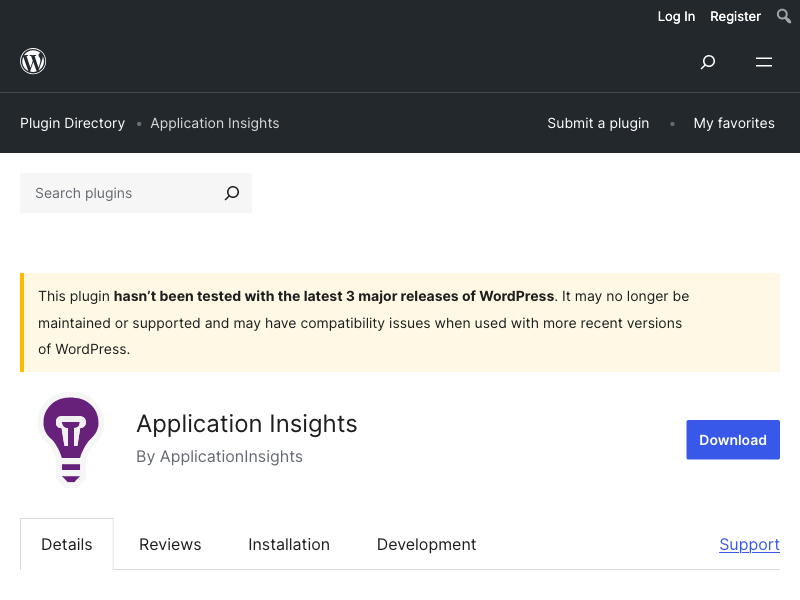
Task: Click the bold untested-releases warning text
Action: [x=334, y=296]
